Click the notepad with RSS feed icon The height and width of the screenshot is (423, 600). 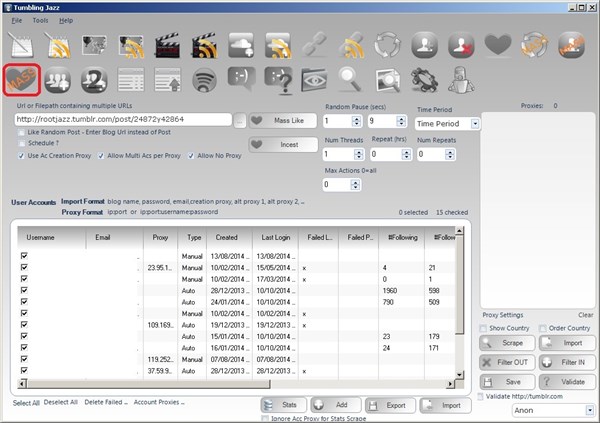point(57,45)
